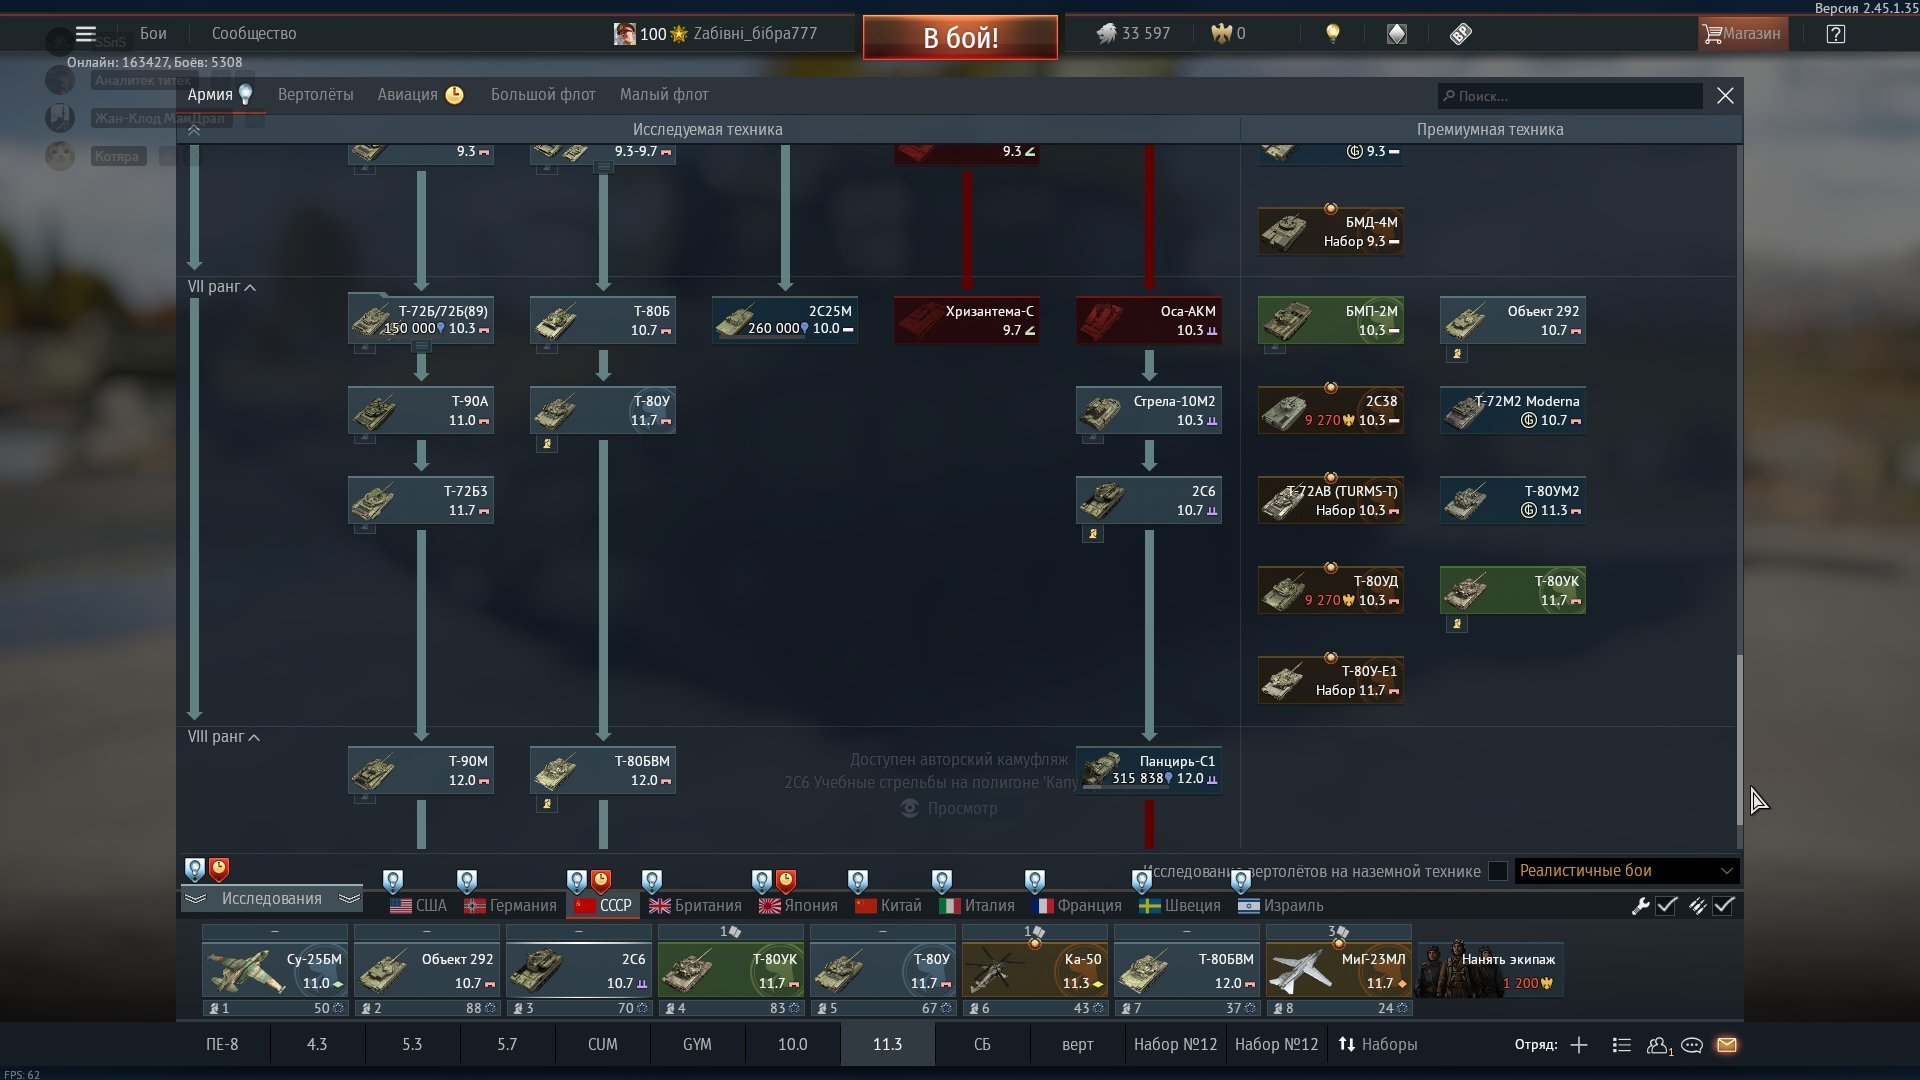1920x1080 pixels.
Task: Open the hamburger main menu
Action: coord(86,34)
